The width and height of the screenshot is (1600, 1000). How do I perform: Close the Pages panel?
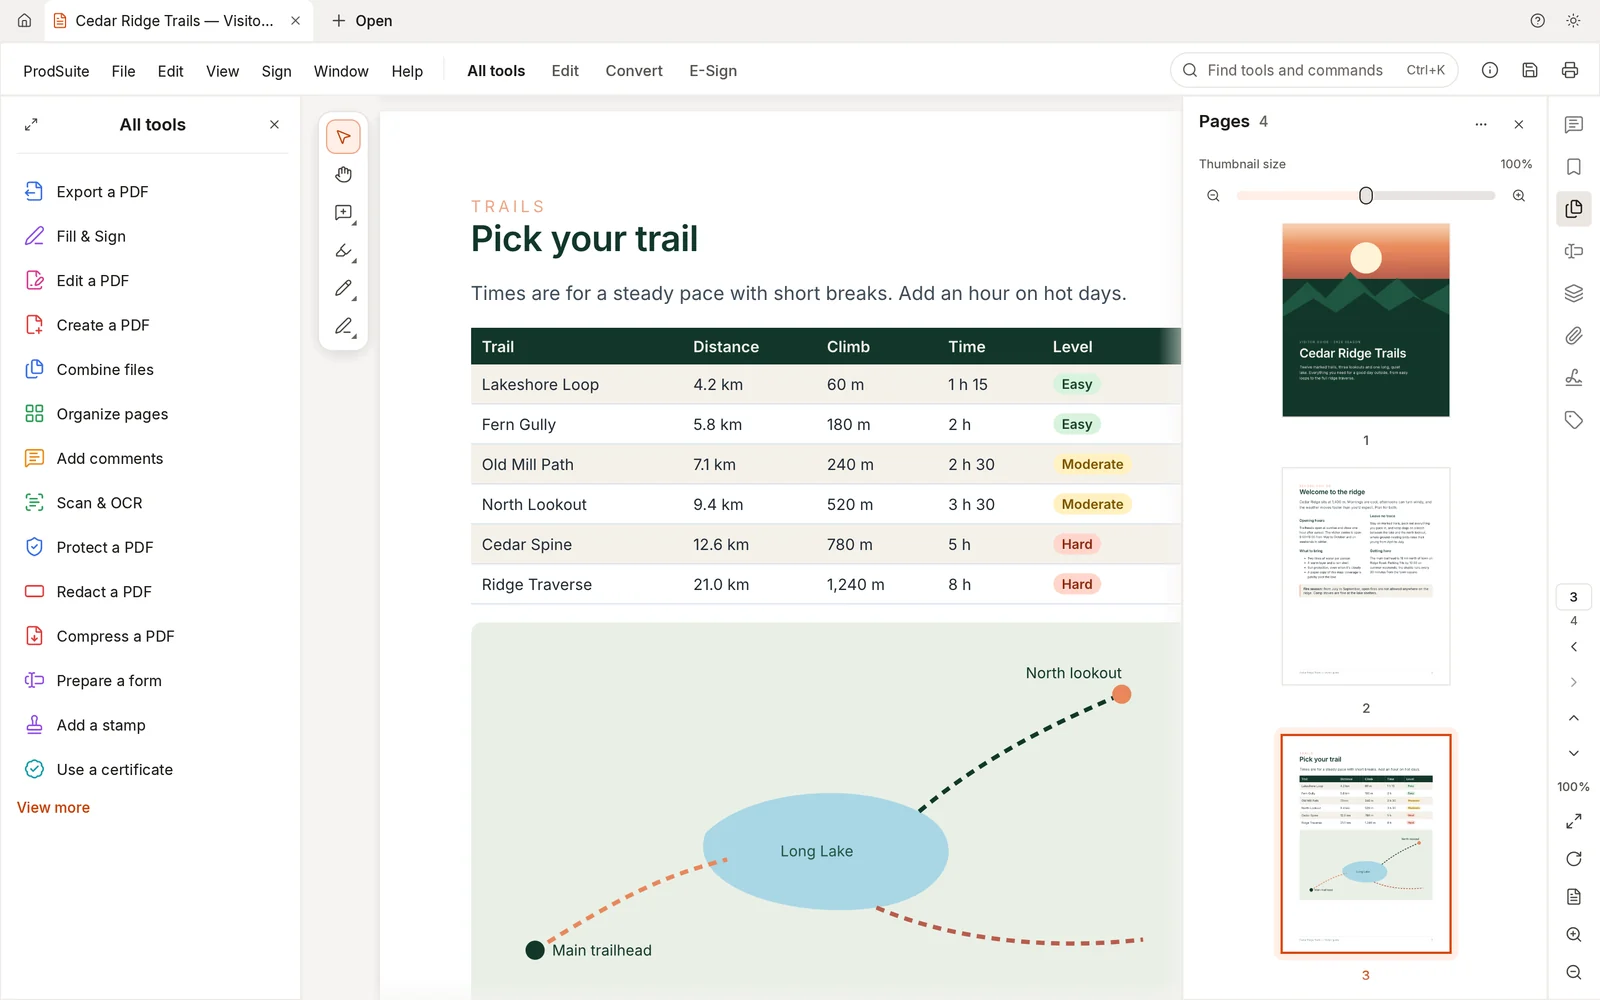pos(1519,125)
